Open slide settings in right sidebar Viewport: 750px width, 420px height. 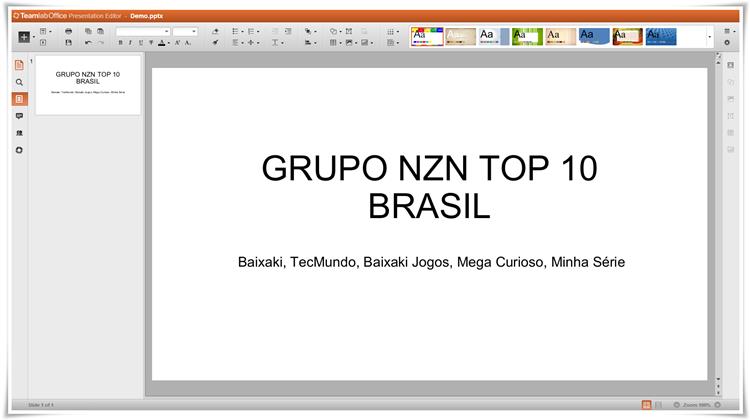pyautogui.click(x=730, y=65)
